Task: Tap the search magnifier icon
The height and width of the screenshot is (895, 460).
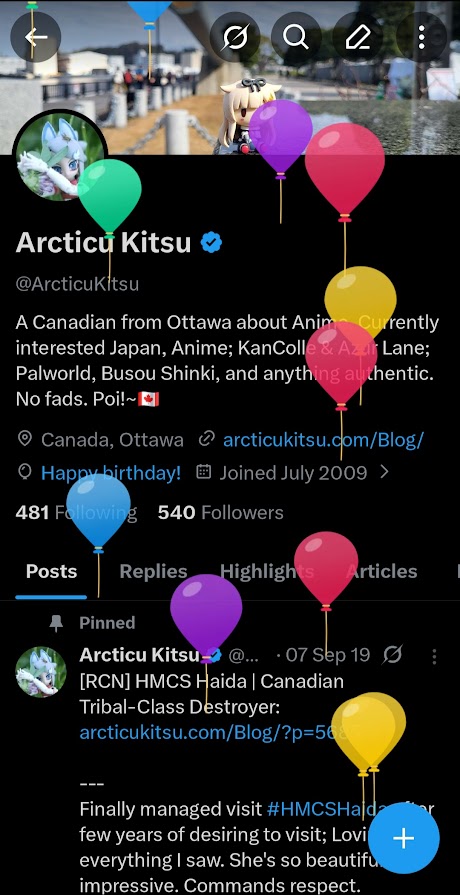Action: click(296, 38)
